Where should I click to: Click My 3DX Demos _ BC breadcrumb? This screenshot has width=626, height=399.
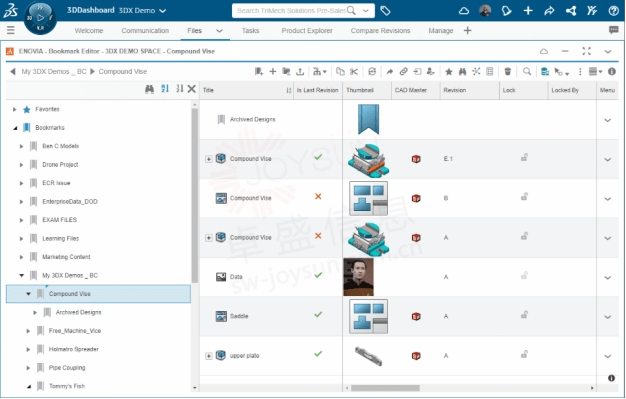point(54,71)
